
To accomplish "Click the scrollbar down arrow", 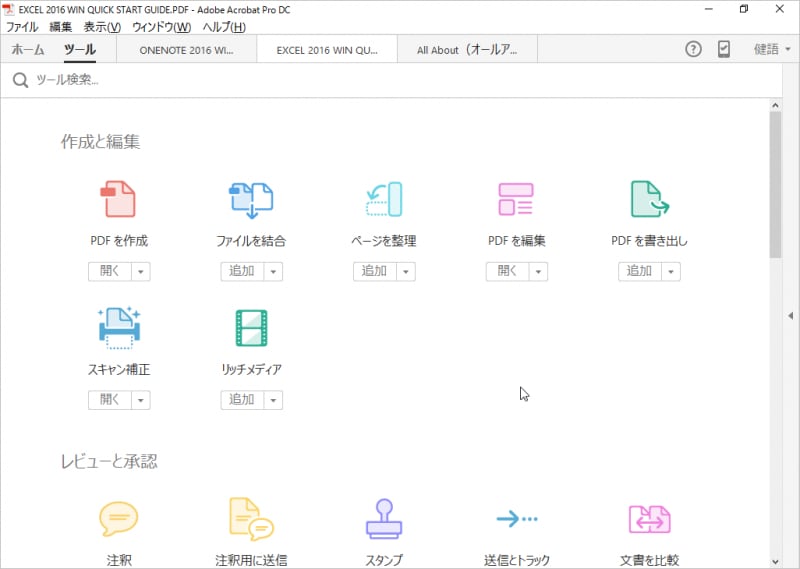I will point(776,562).
